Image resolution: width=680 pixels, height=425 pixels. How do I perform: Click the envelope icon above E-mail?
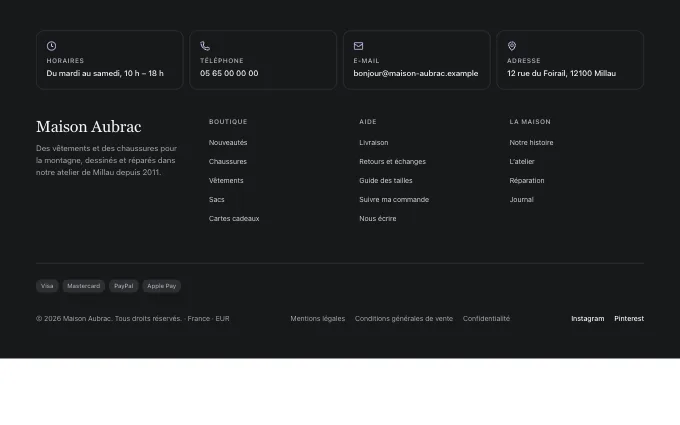[x=358, y=46]
